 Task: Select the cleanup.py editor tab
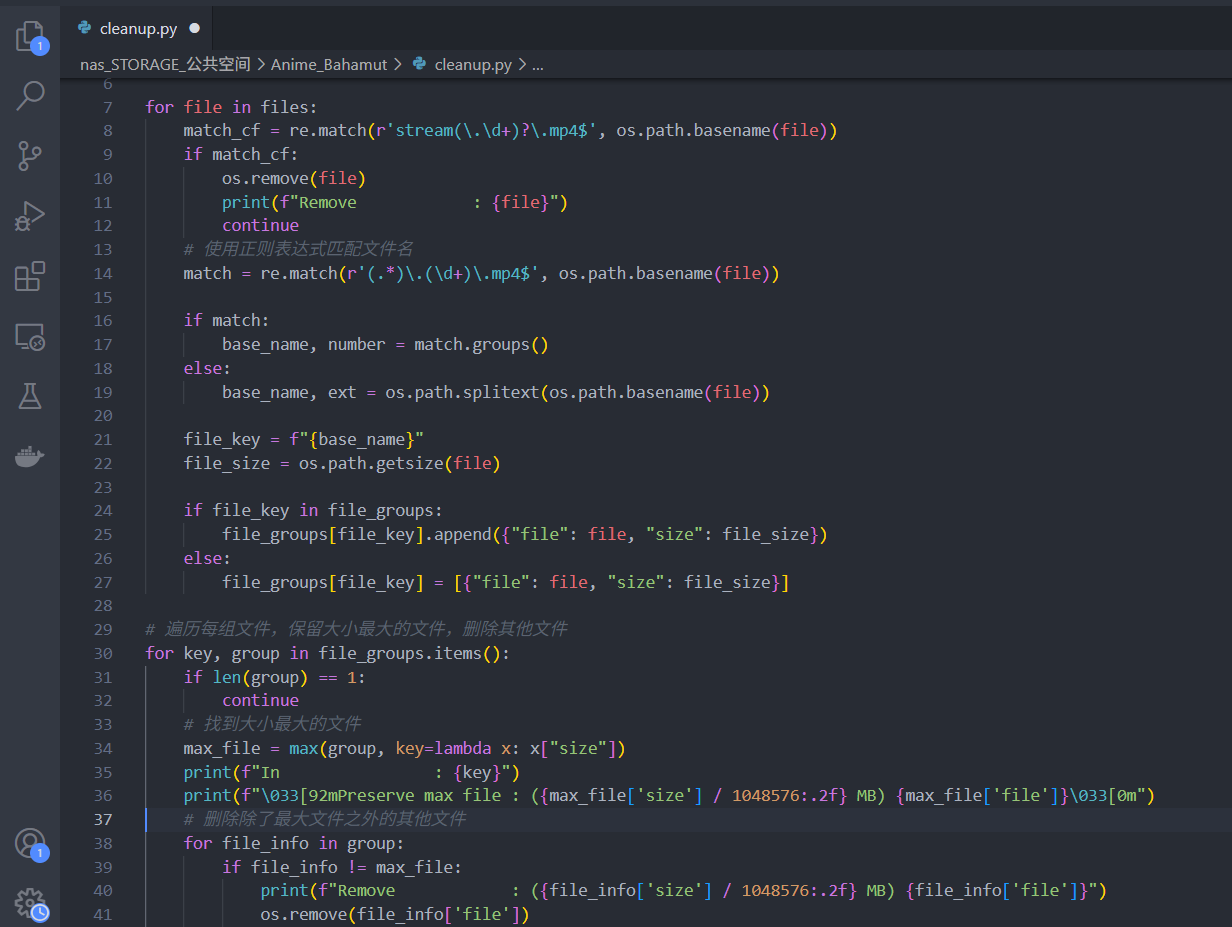point(138,28)
